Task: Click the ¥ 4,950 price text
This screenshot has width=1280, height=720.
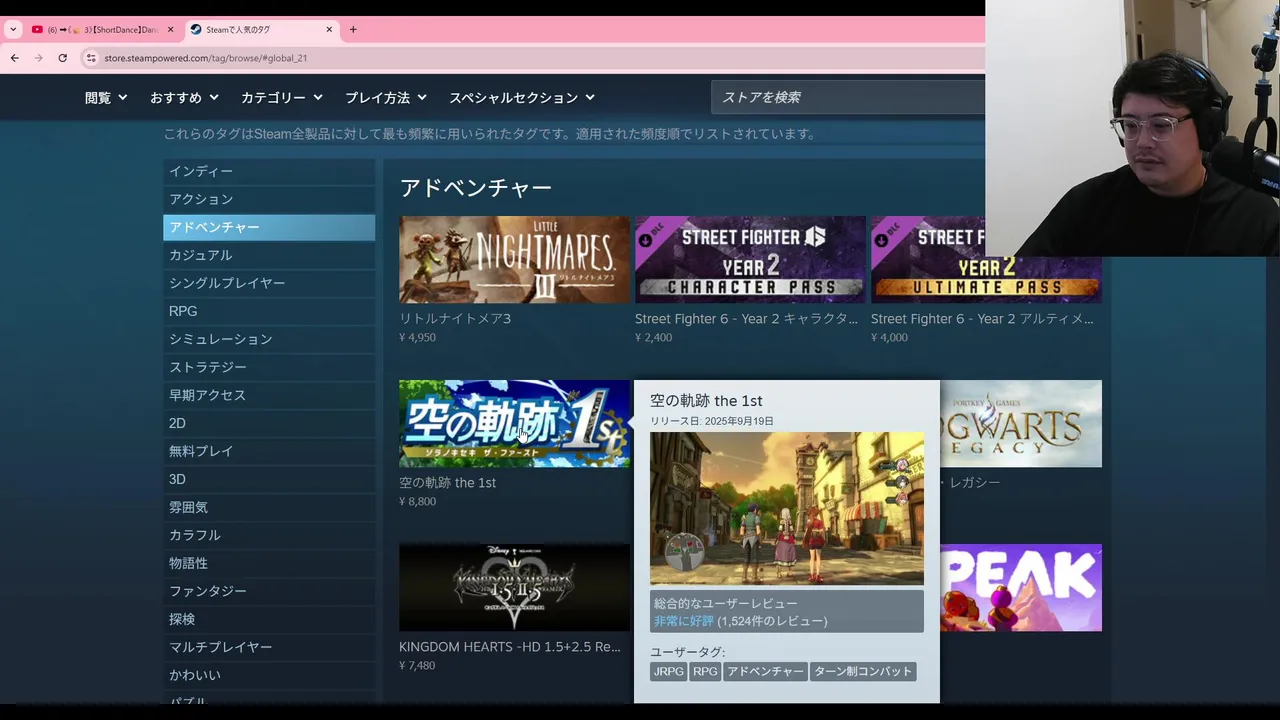Action: [x=417, y=337]
